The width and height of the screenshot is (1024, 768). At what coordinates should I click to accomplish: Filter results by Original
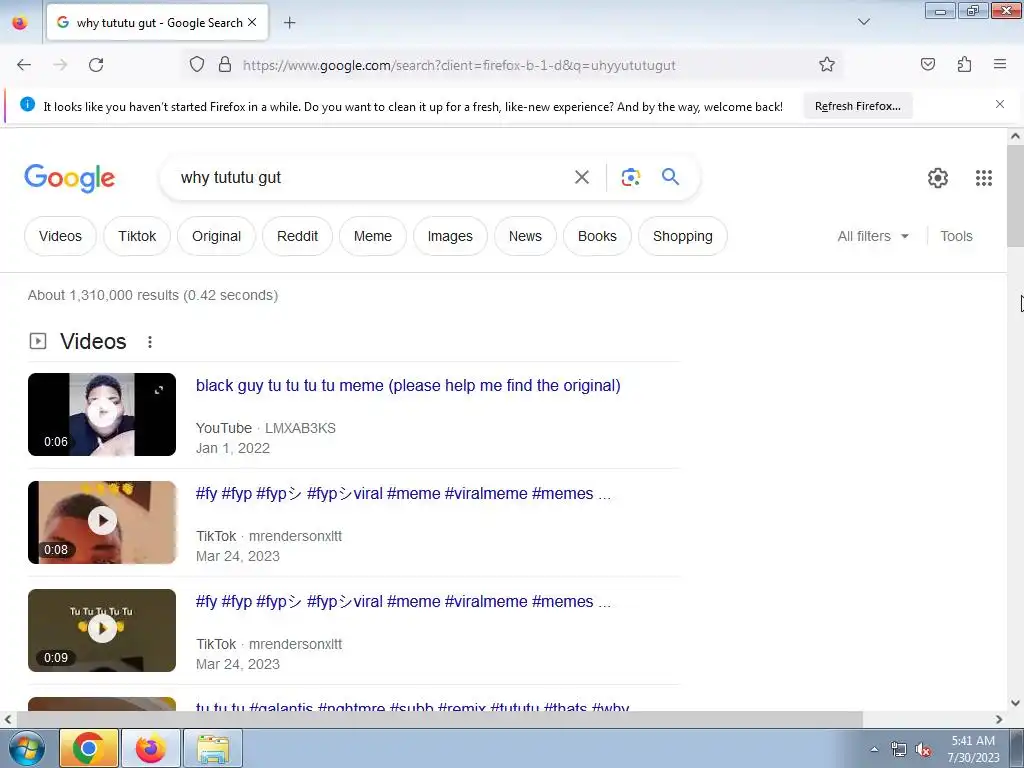216,236
